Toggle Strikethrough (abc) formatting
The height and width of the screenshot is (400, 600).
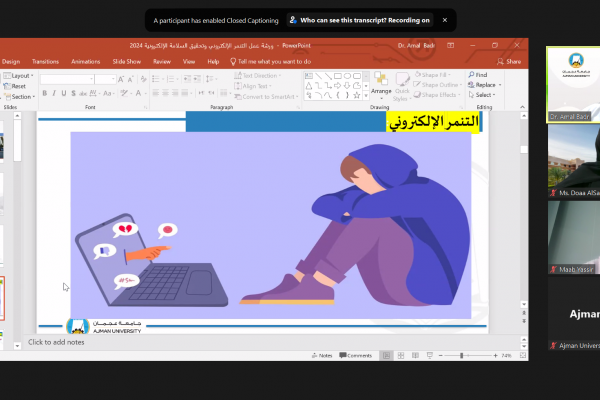[83, 93]
